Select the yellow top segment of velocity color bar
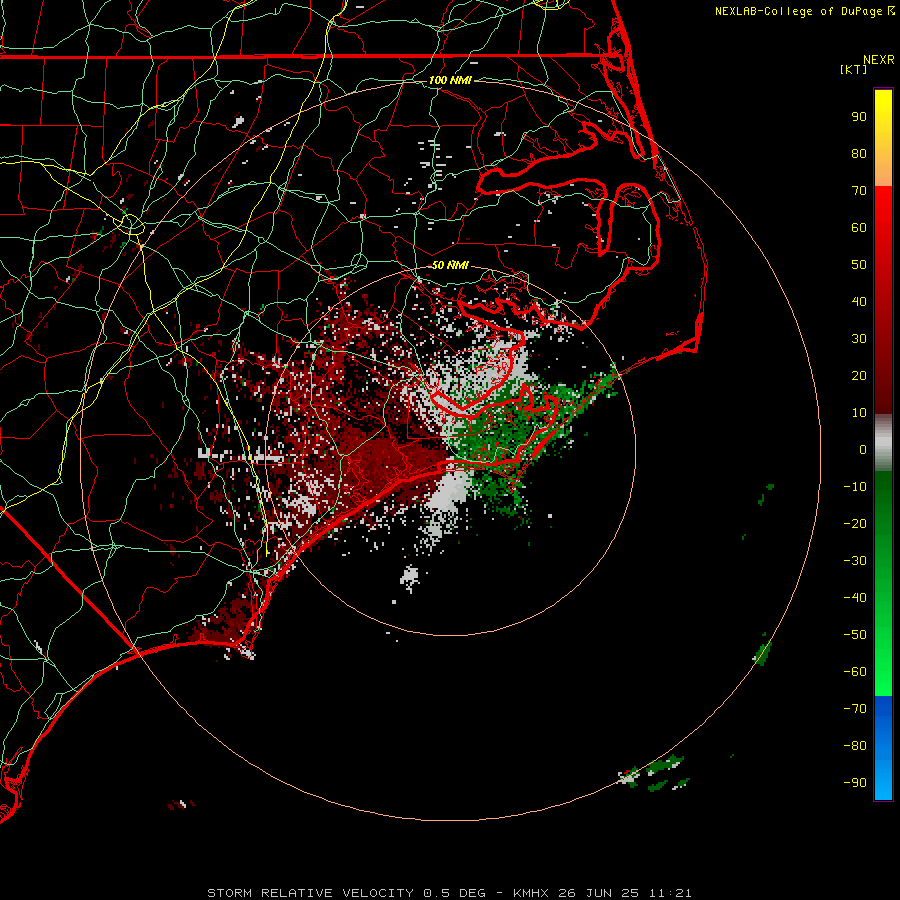The height and width of the screenshot is (900, 900). [883, 138]
